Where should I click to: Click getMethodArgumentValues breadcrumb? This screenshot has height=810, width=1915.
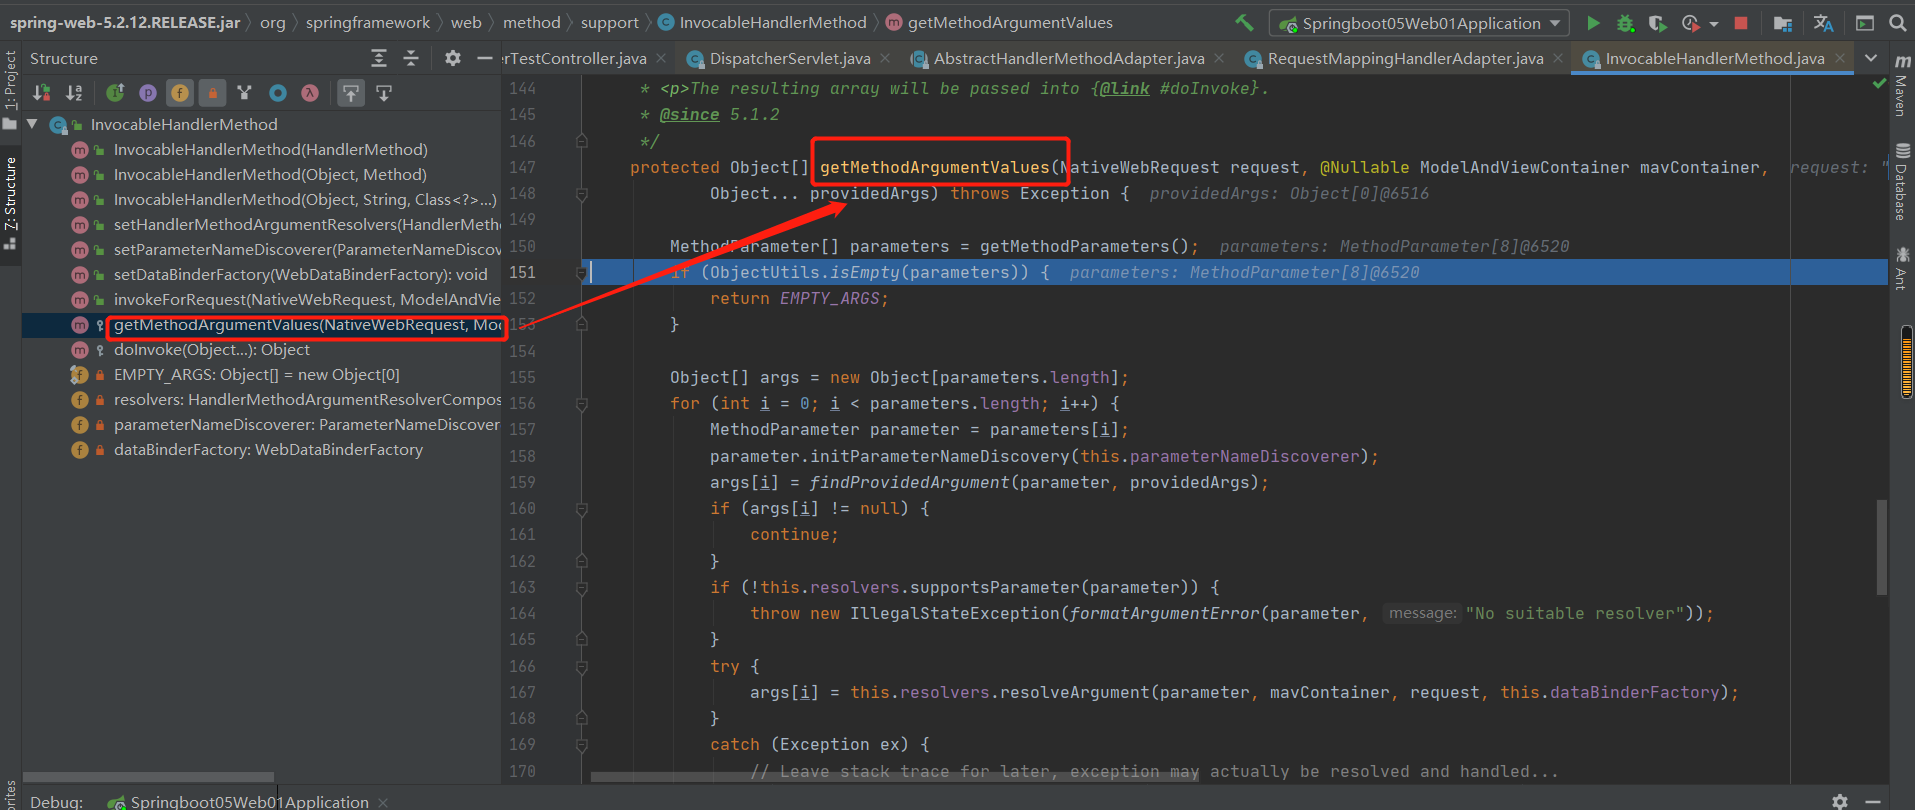(x=1010, y=22)
